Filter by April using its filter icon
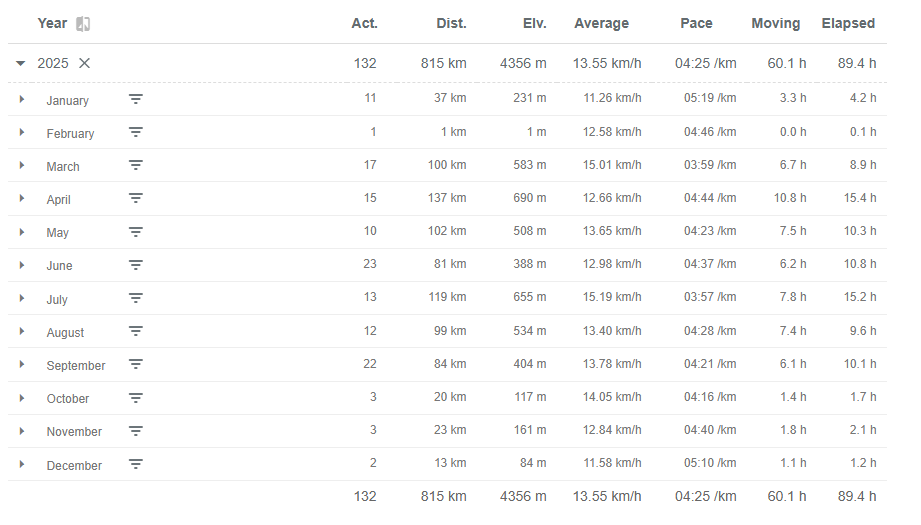 (136, 199)
